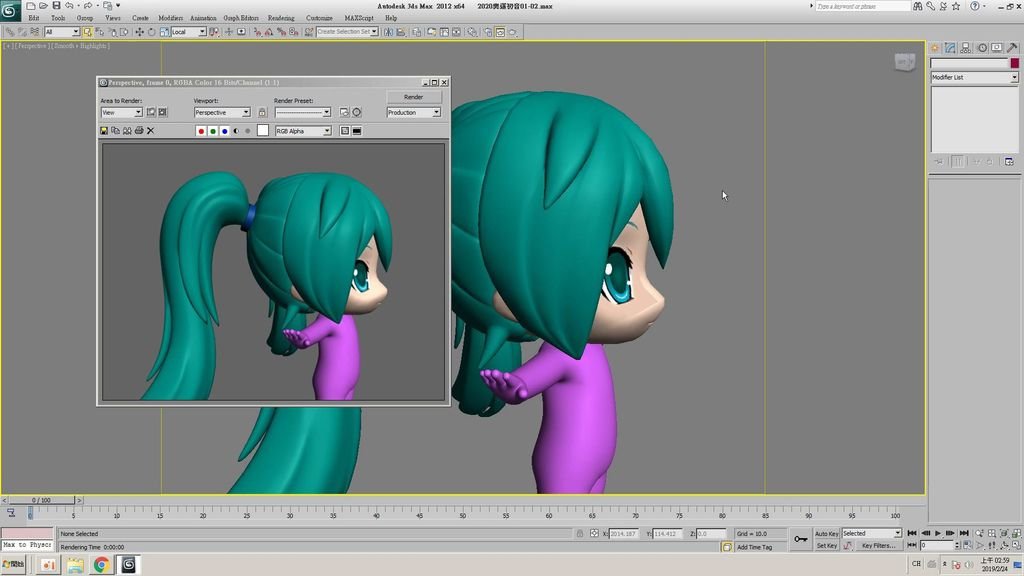Click Chrome icon in taskbar
The width and height of the screenshot is (1024, 576).
[101, 564]
